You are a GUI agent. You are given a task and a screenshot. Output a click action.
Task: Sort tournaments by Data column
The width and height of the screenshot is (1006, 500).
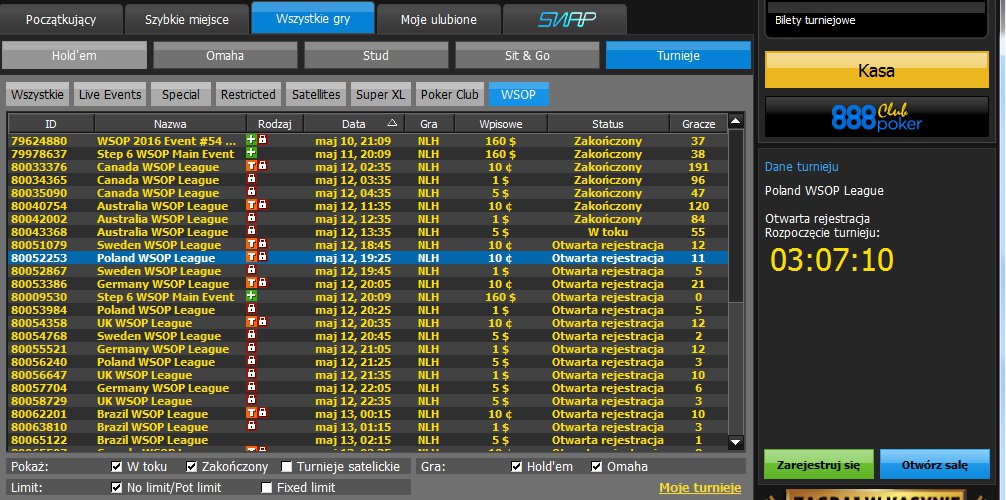pos(354,123)
